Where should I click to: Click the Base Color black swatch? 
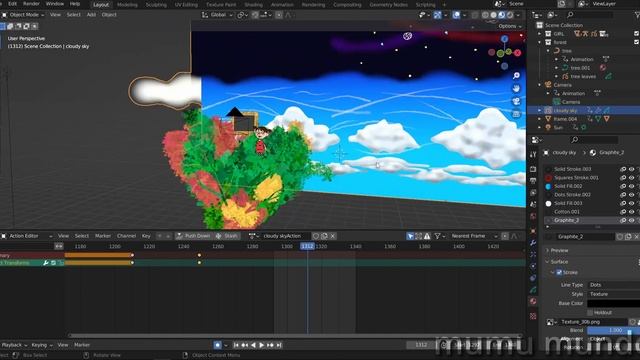tap(613, 303)
